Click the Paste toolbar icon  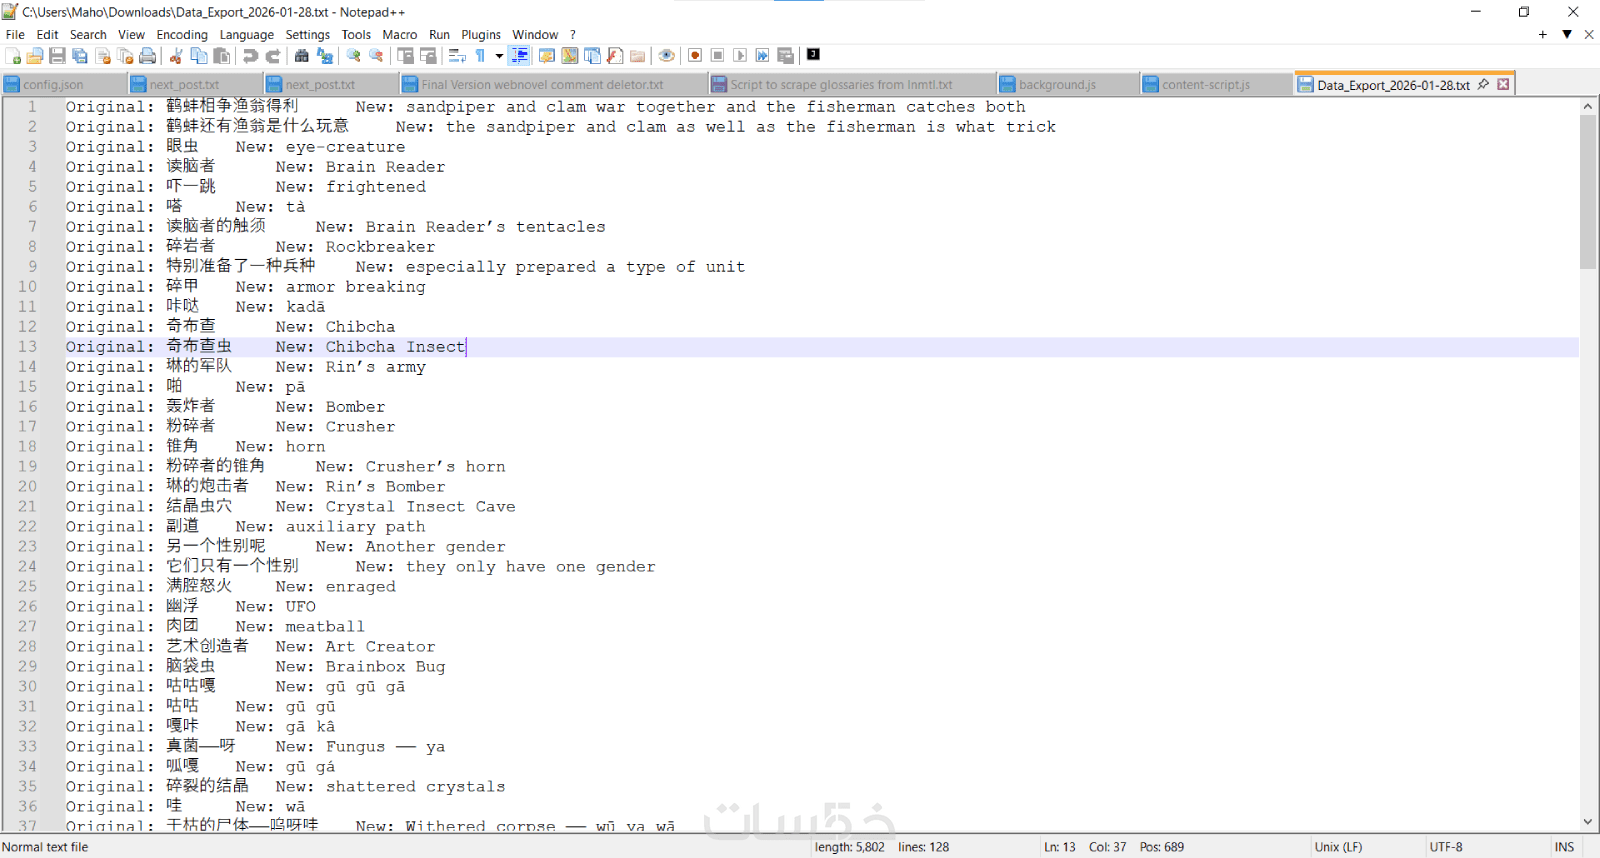(222, 56)
